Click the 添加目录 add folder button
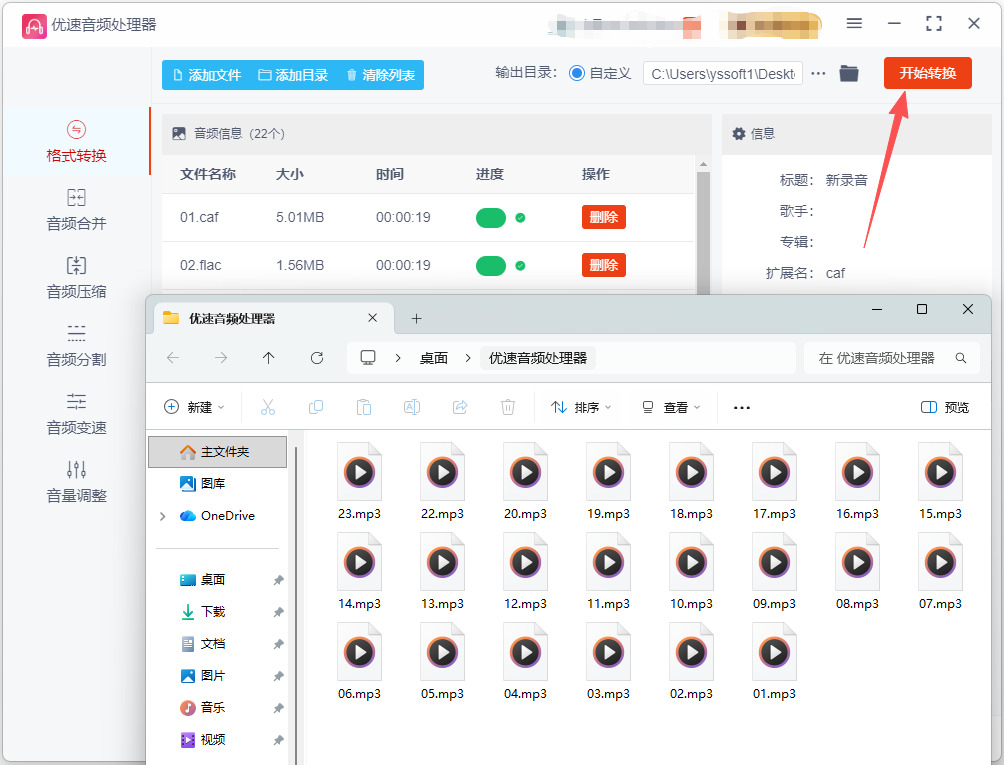The image size is (1004, 765). (x=293, y=75)
